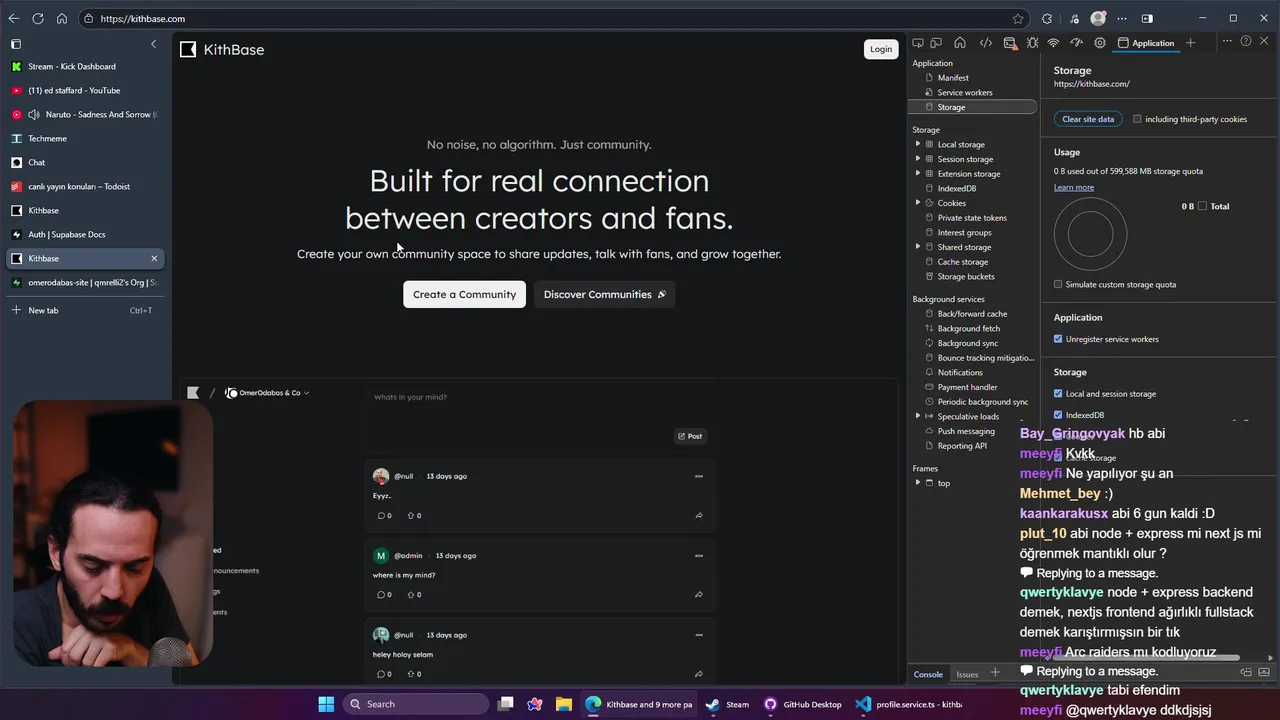Open the OmerOdabas & Co community dropdown
The height and width of the screenshot is (720, 1280).
(x=268, y=393)
